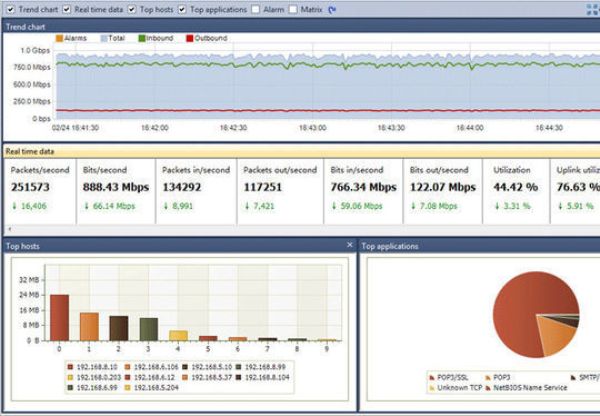Close the Top hosts panel
This screenshot has width=600, height=416.
[350, 245]
